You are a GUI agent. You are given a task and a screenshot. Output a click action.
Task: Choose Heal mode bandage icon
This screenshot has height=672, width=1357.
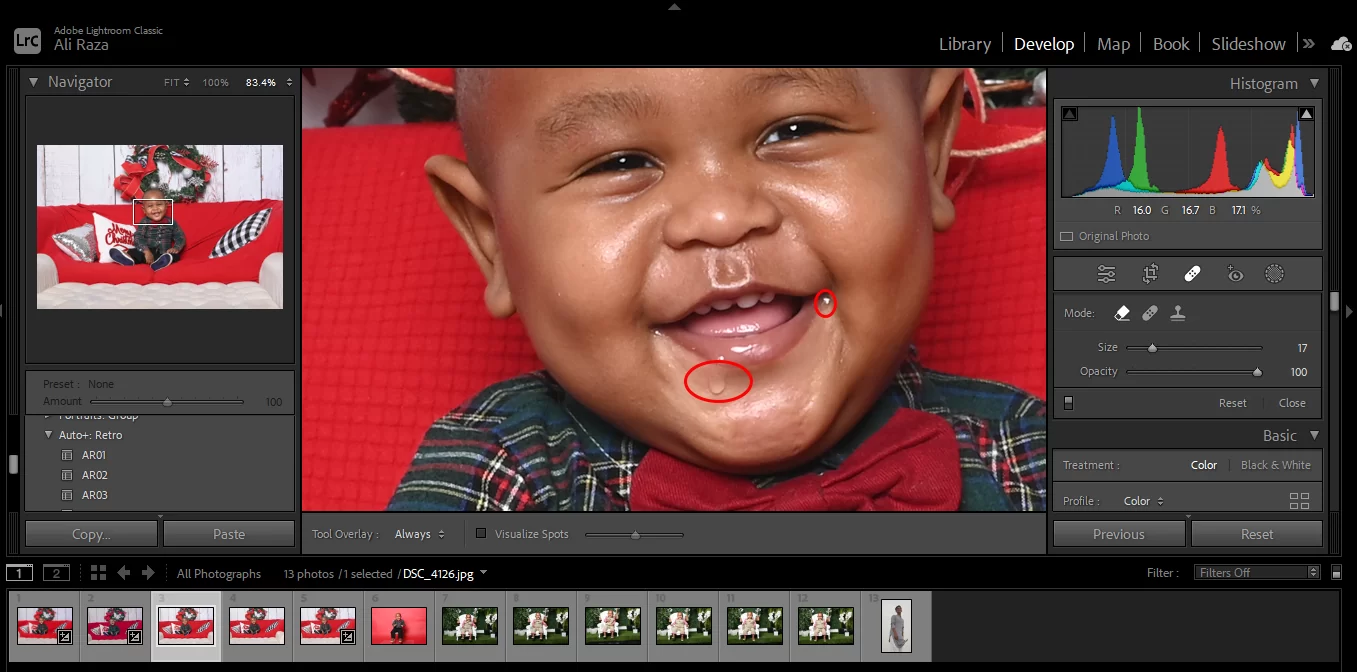click(x=1150, y=313)
